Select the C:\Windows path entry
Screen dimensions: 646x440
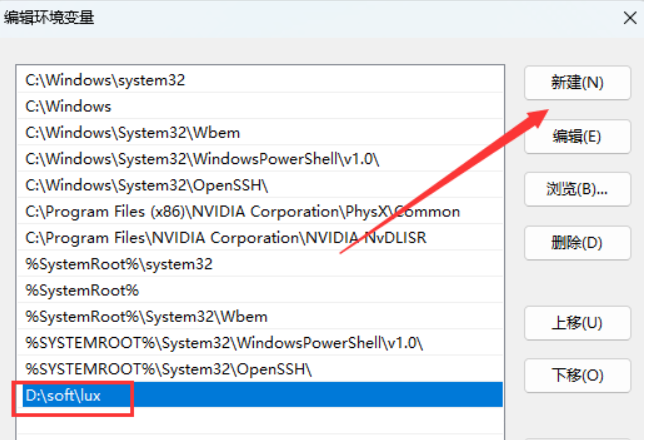tap(68, 106)
